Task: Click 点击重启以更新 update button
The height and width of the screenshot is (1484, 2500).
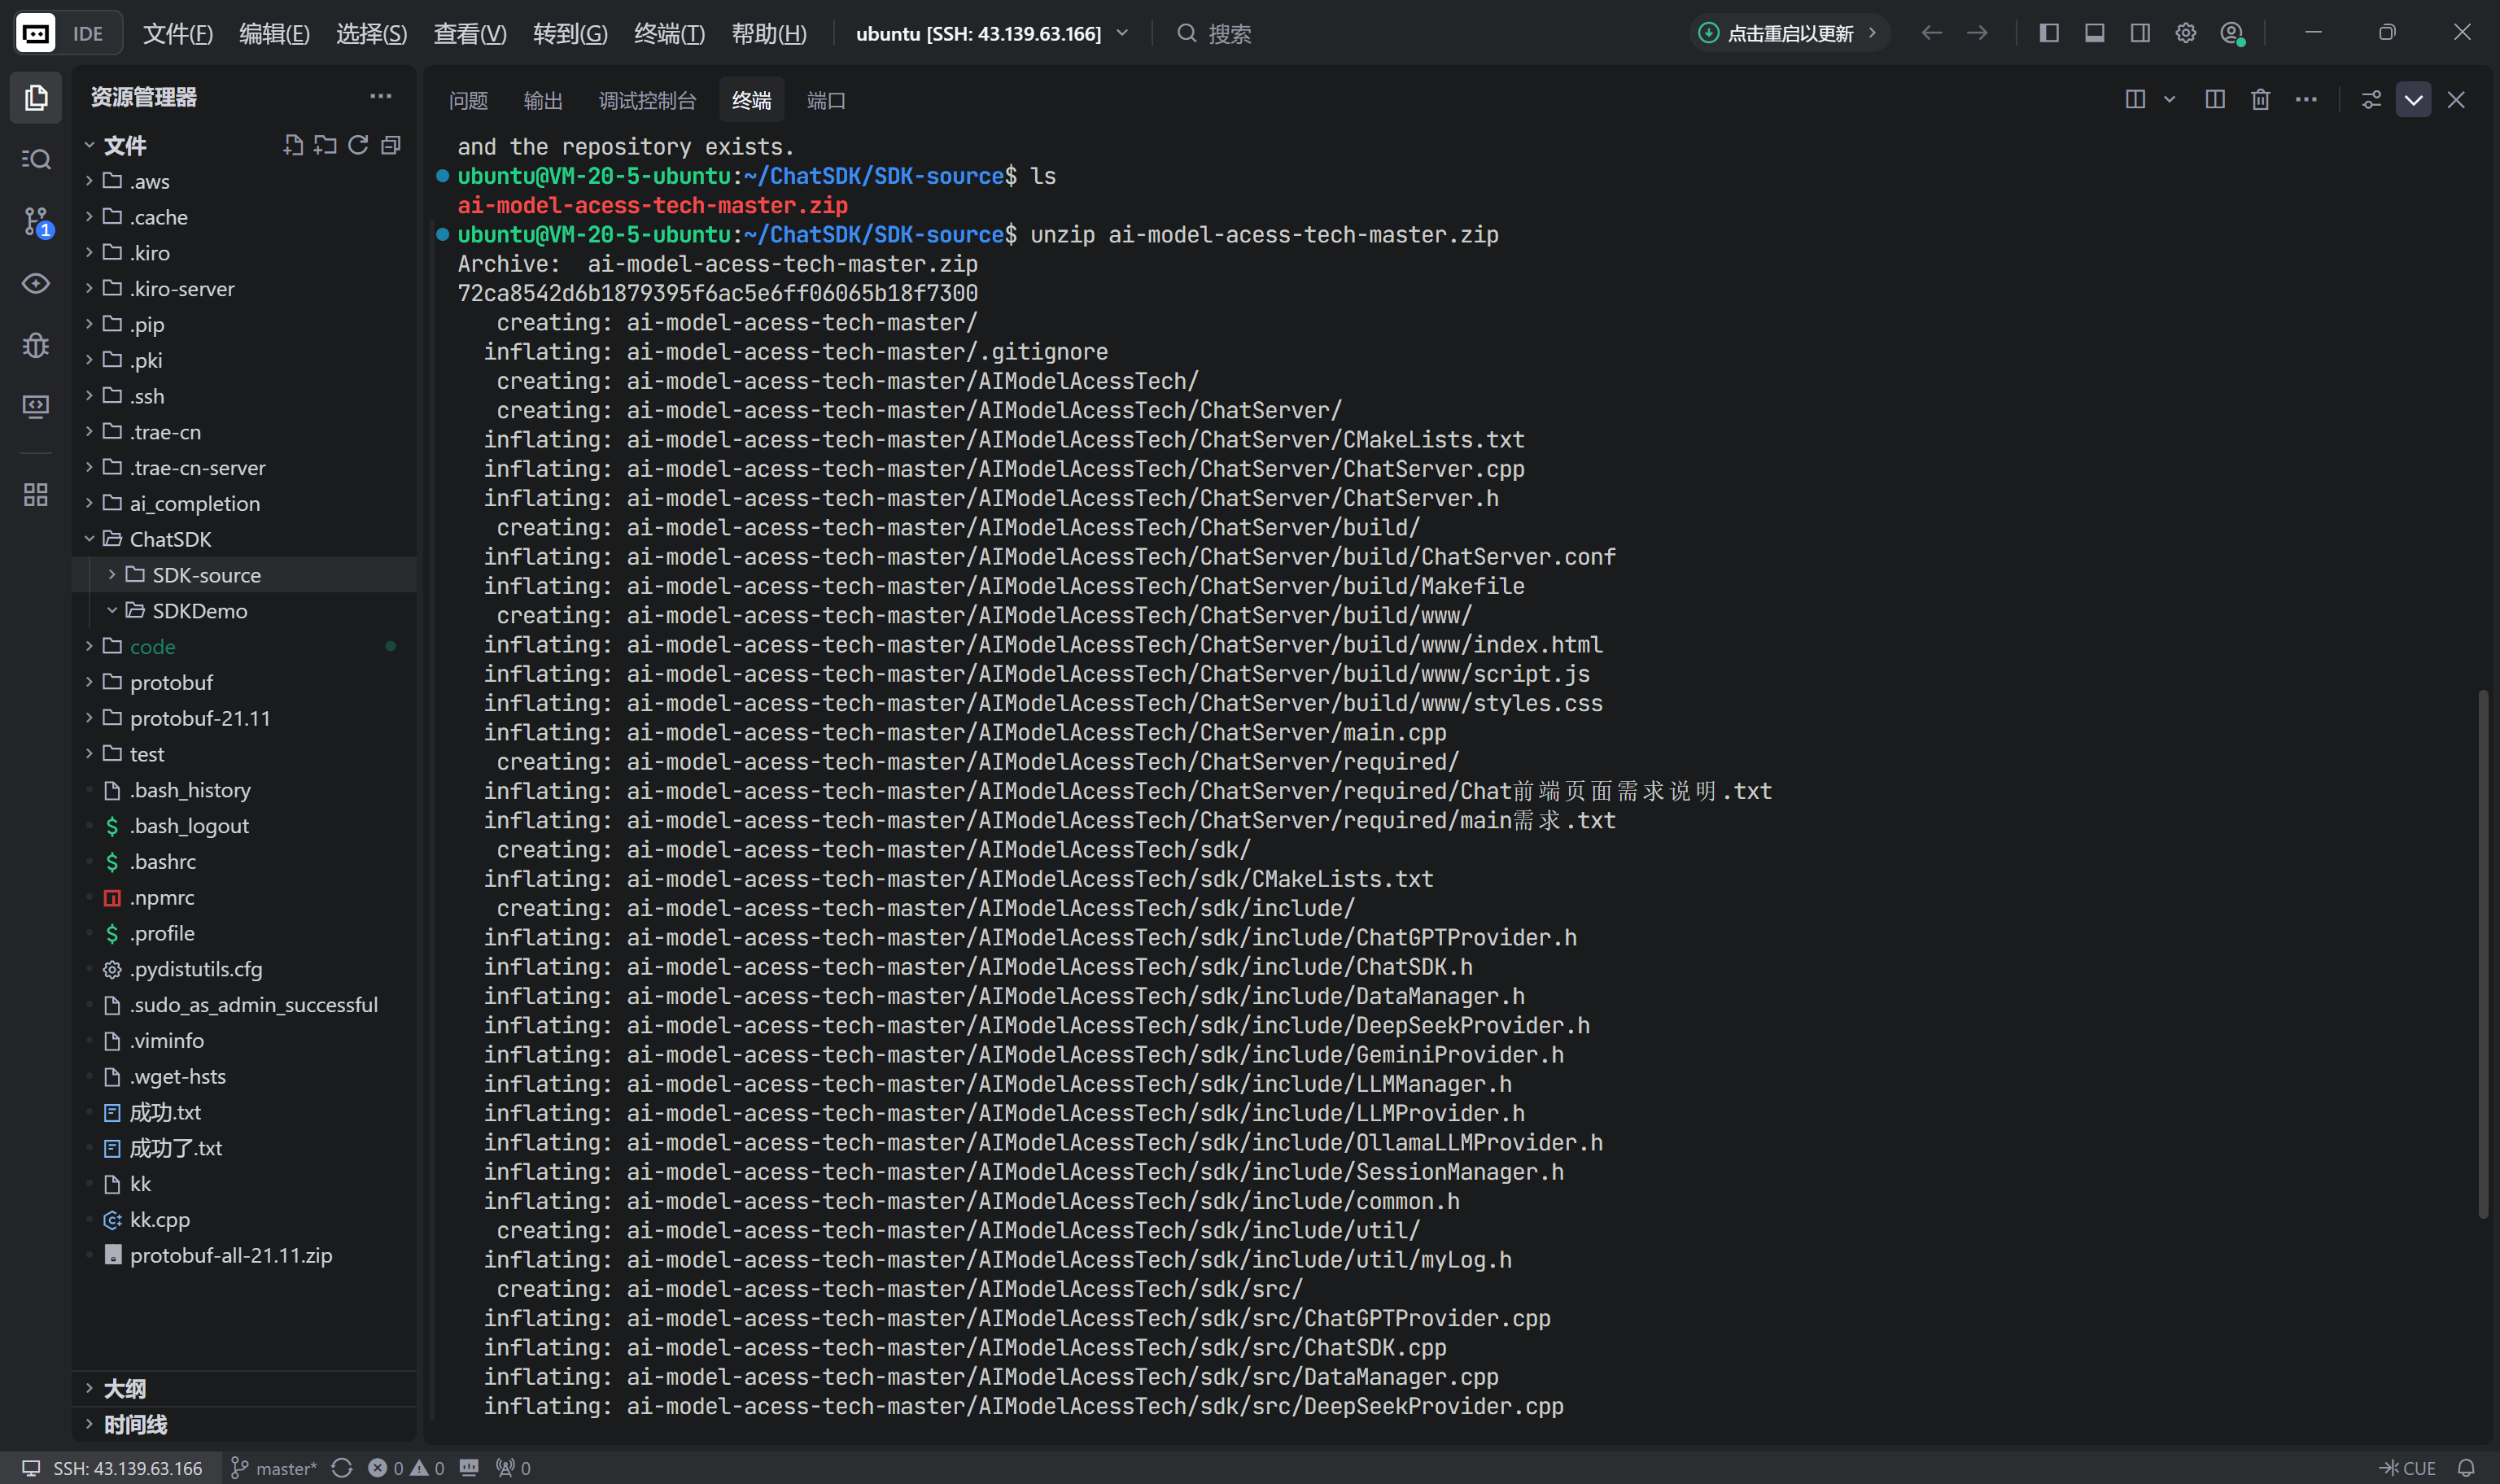Action: click(1789, 33)
